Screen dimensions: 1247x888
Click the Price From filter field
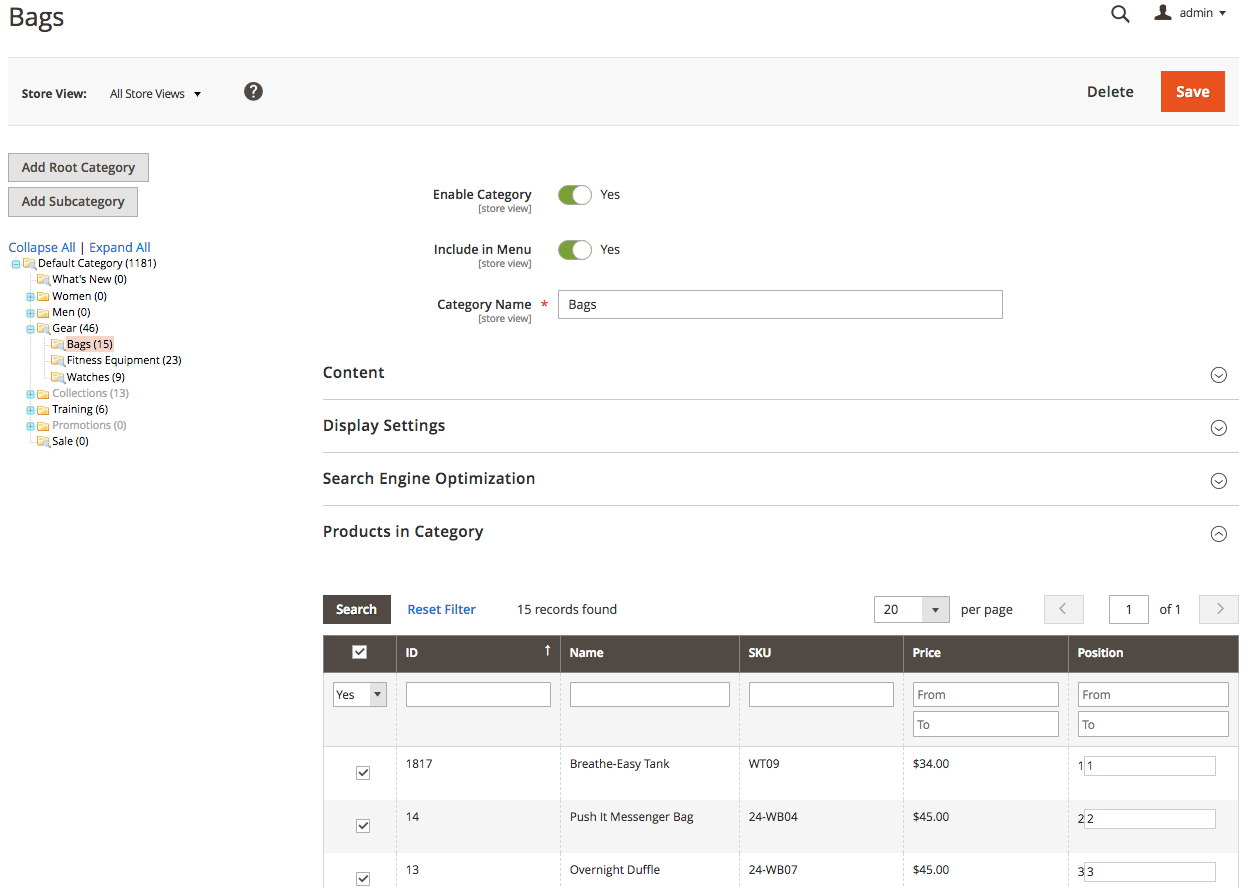click(x=986, y=694)
